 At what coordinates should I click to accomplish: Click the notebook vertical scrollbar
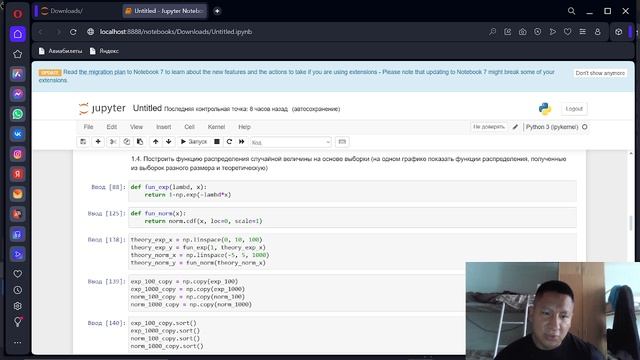(631, 223)
